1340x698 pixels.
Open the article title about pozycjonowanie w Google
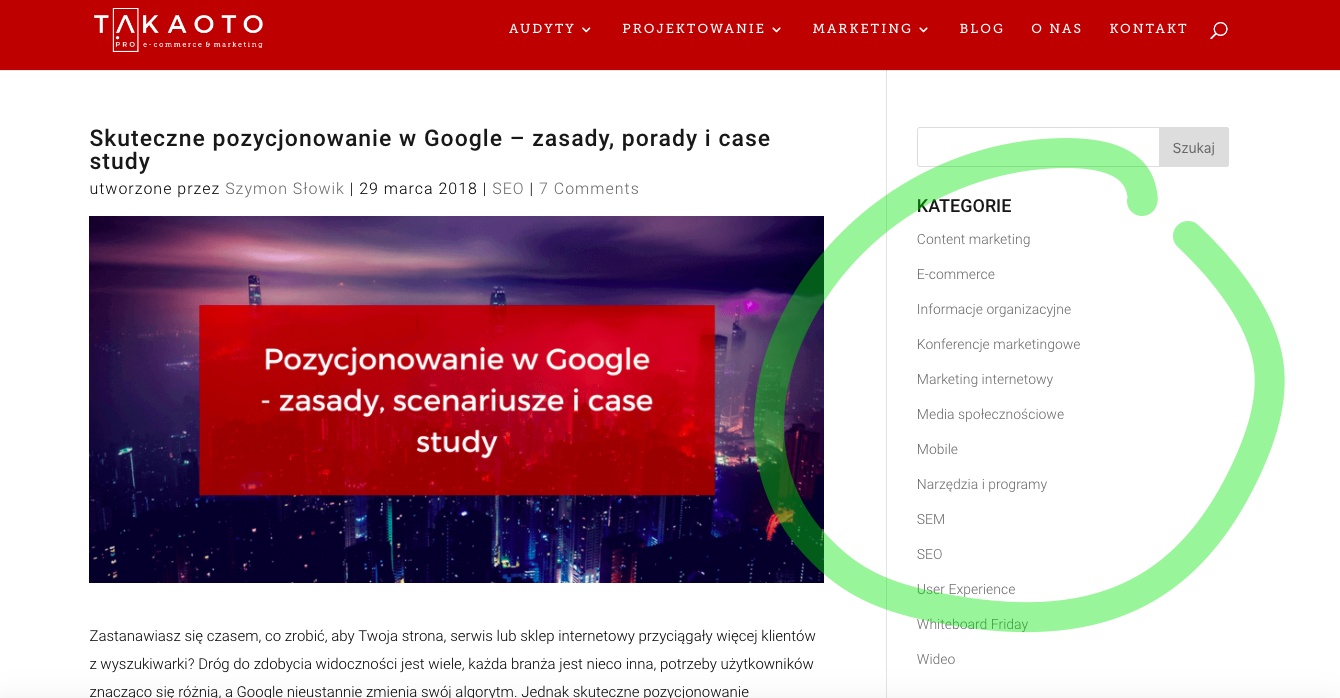click(x=430, y=150)
